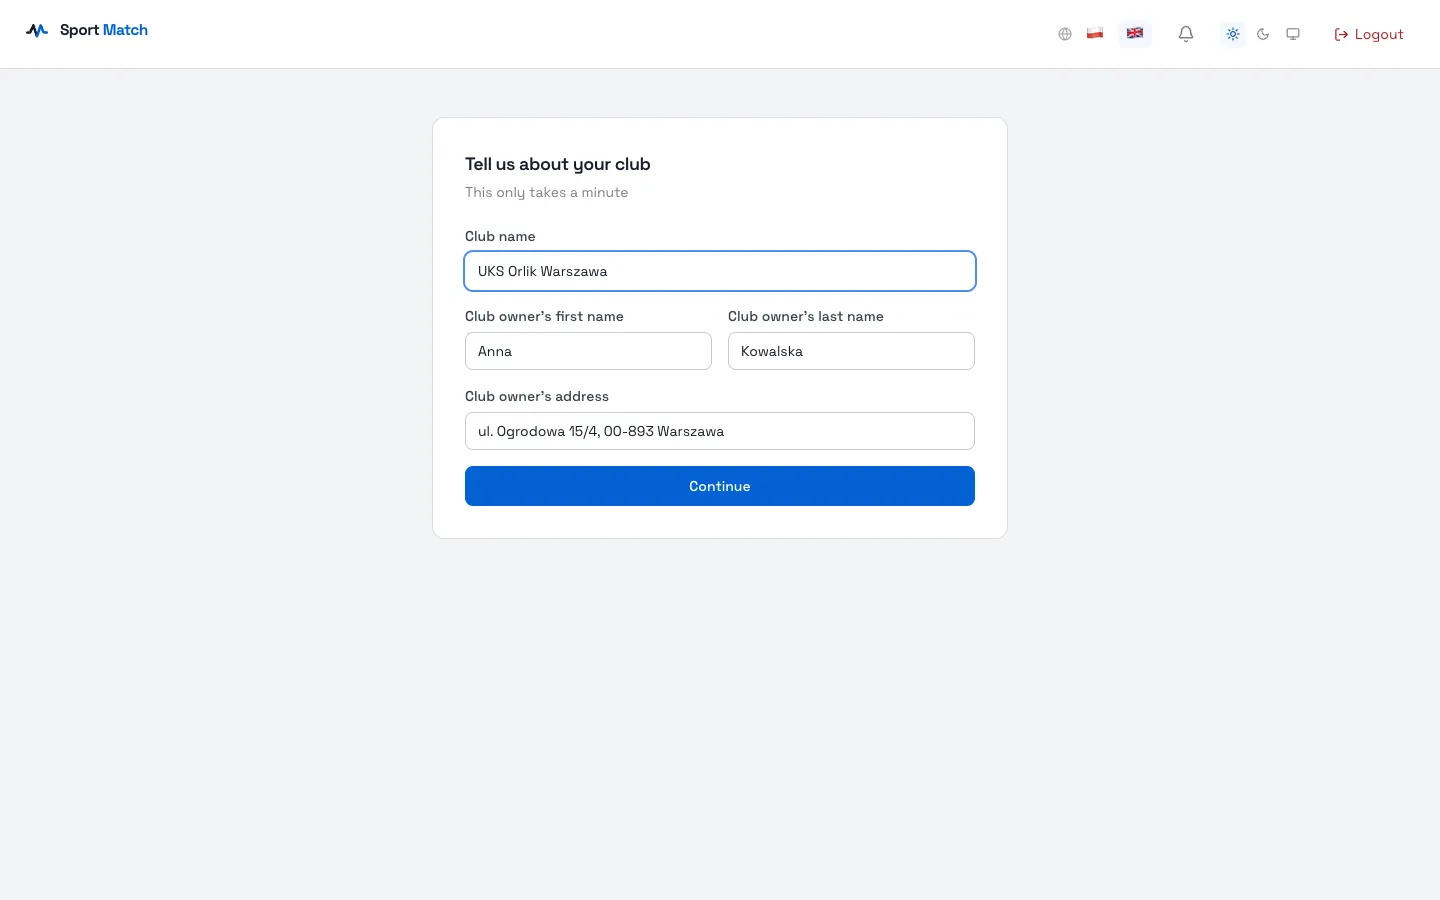Click the 'Club owner's first name' label

click(544, 316)
